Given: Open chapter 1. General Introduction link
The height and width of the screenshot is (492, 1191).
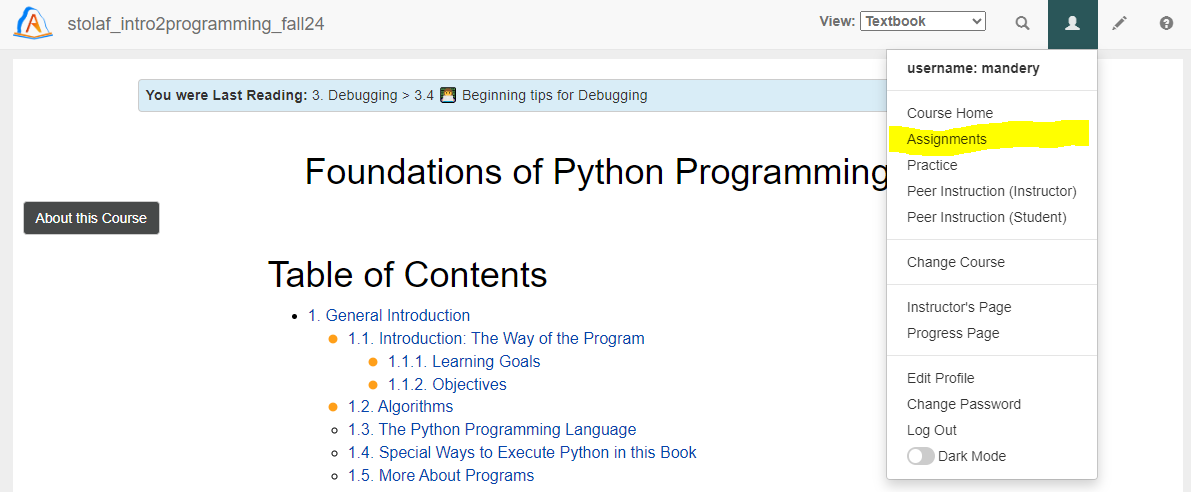Looking at the screenshot, I should coord(389,315).
